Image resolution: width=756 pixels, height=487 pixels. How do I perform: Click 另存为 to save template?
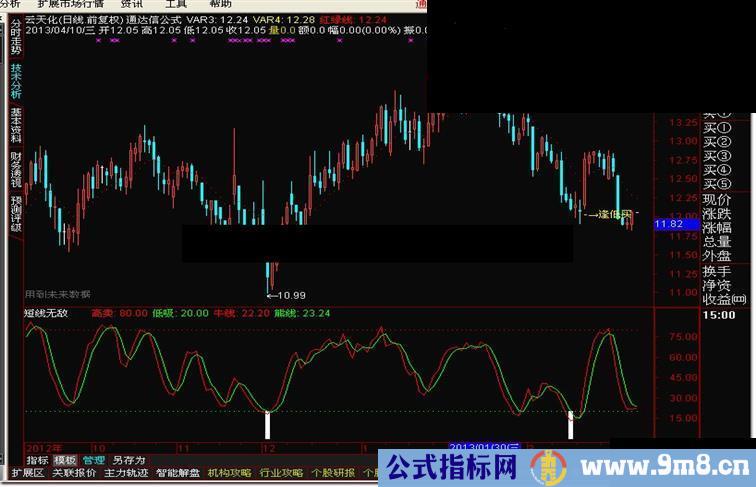pos(129,460)
